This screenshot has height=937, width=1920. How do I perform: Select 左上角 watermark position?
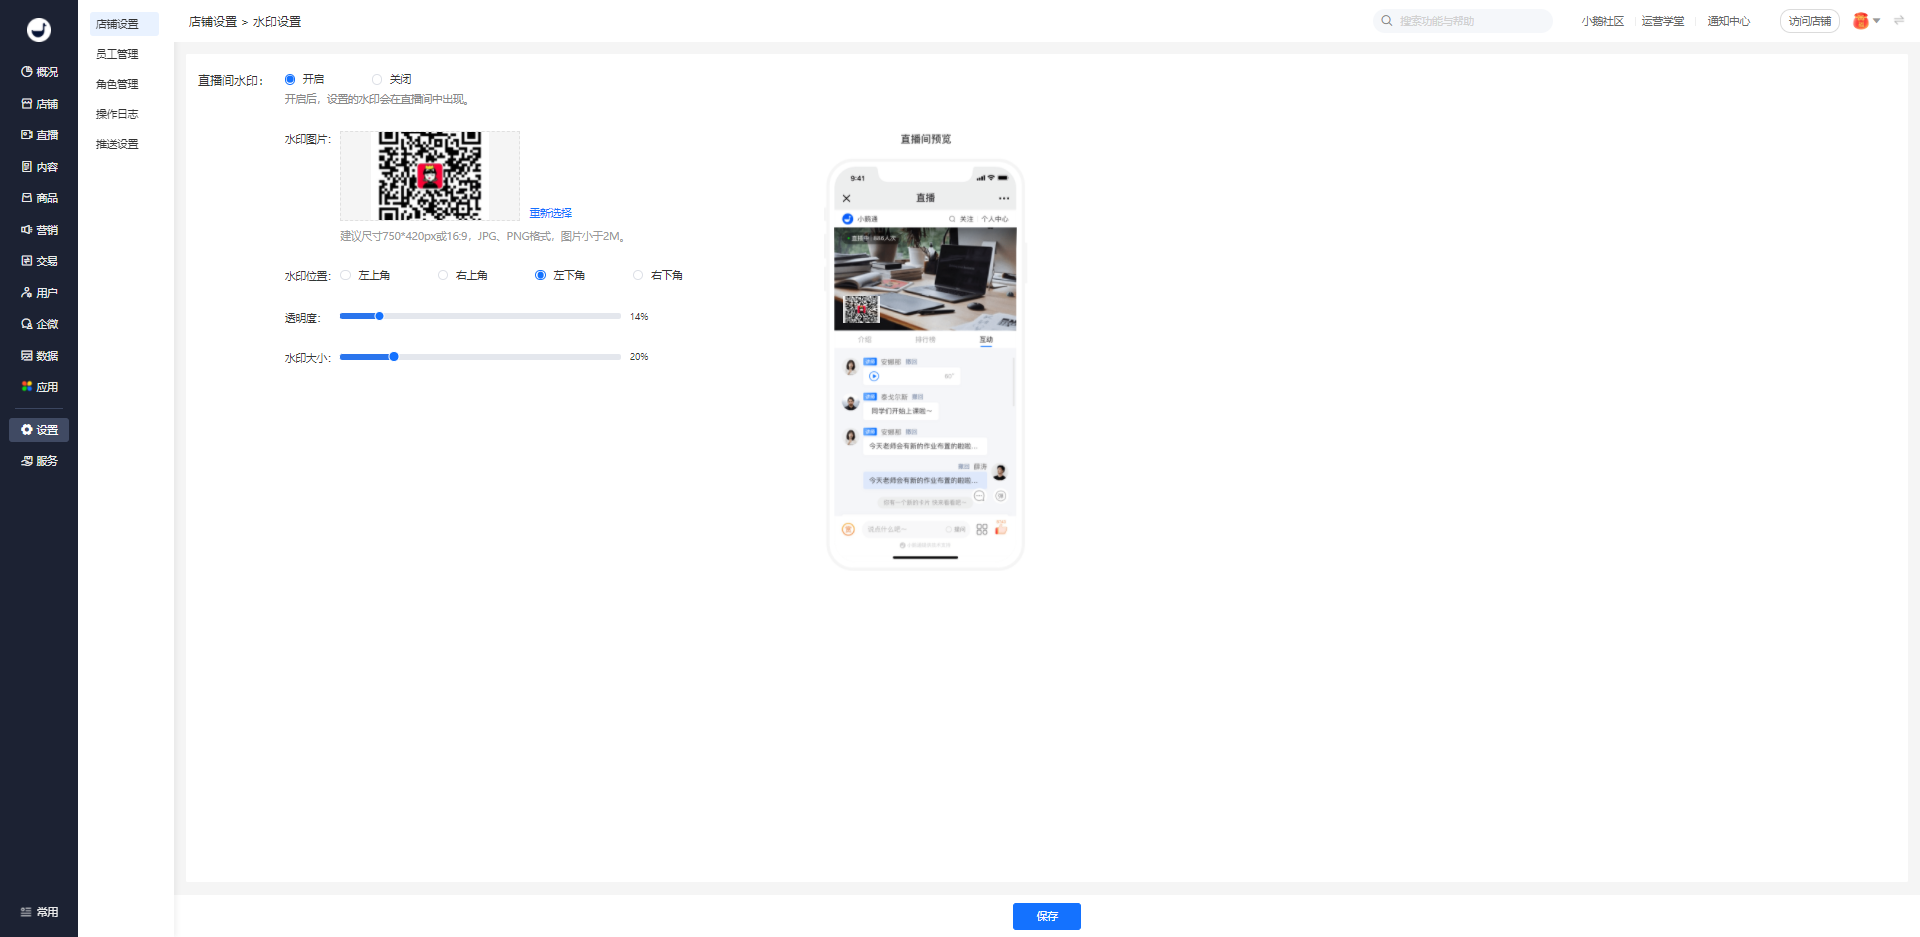346,275
